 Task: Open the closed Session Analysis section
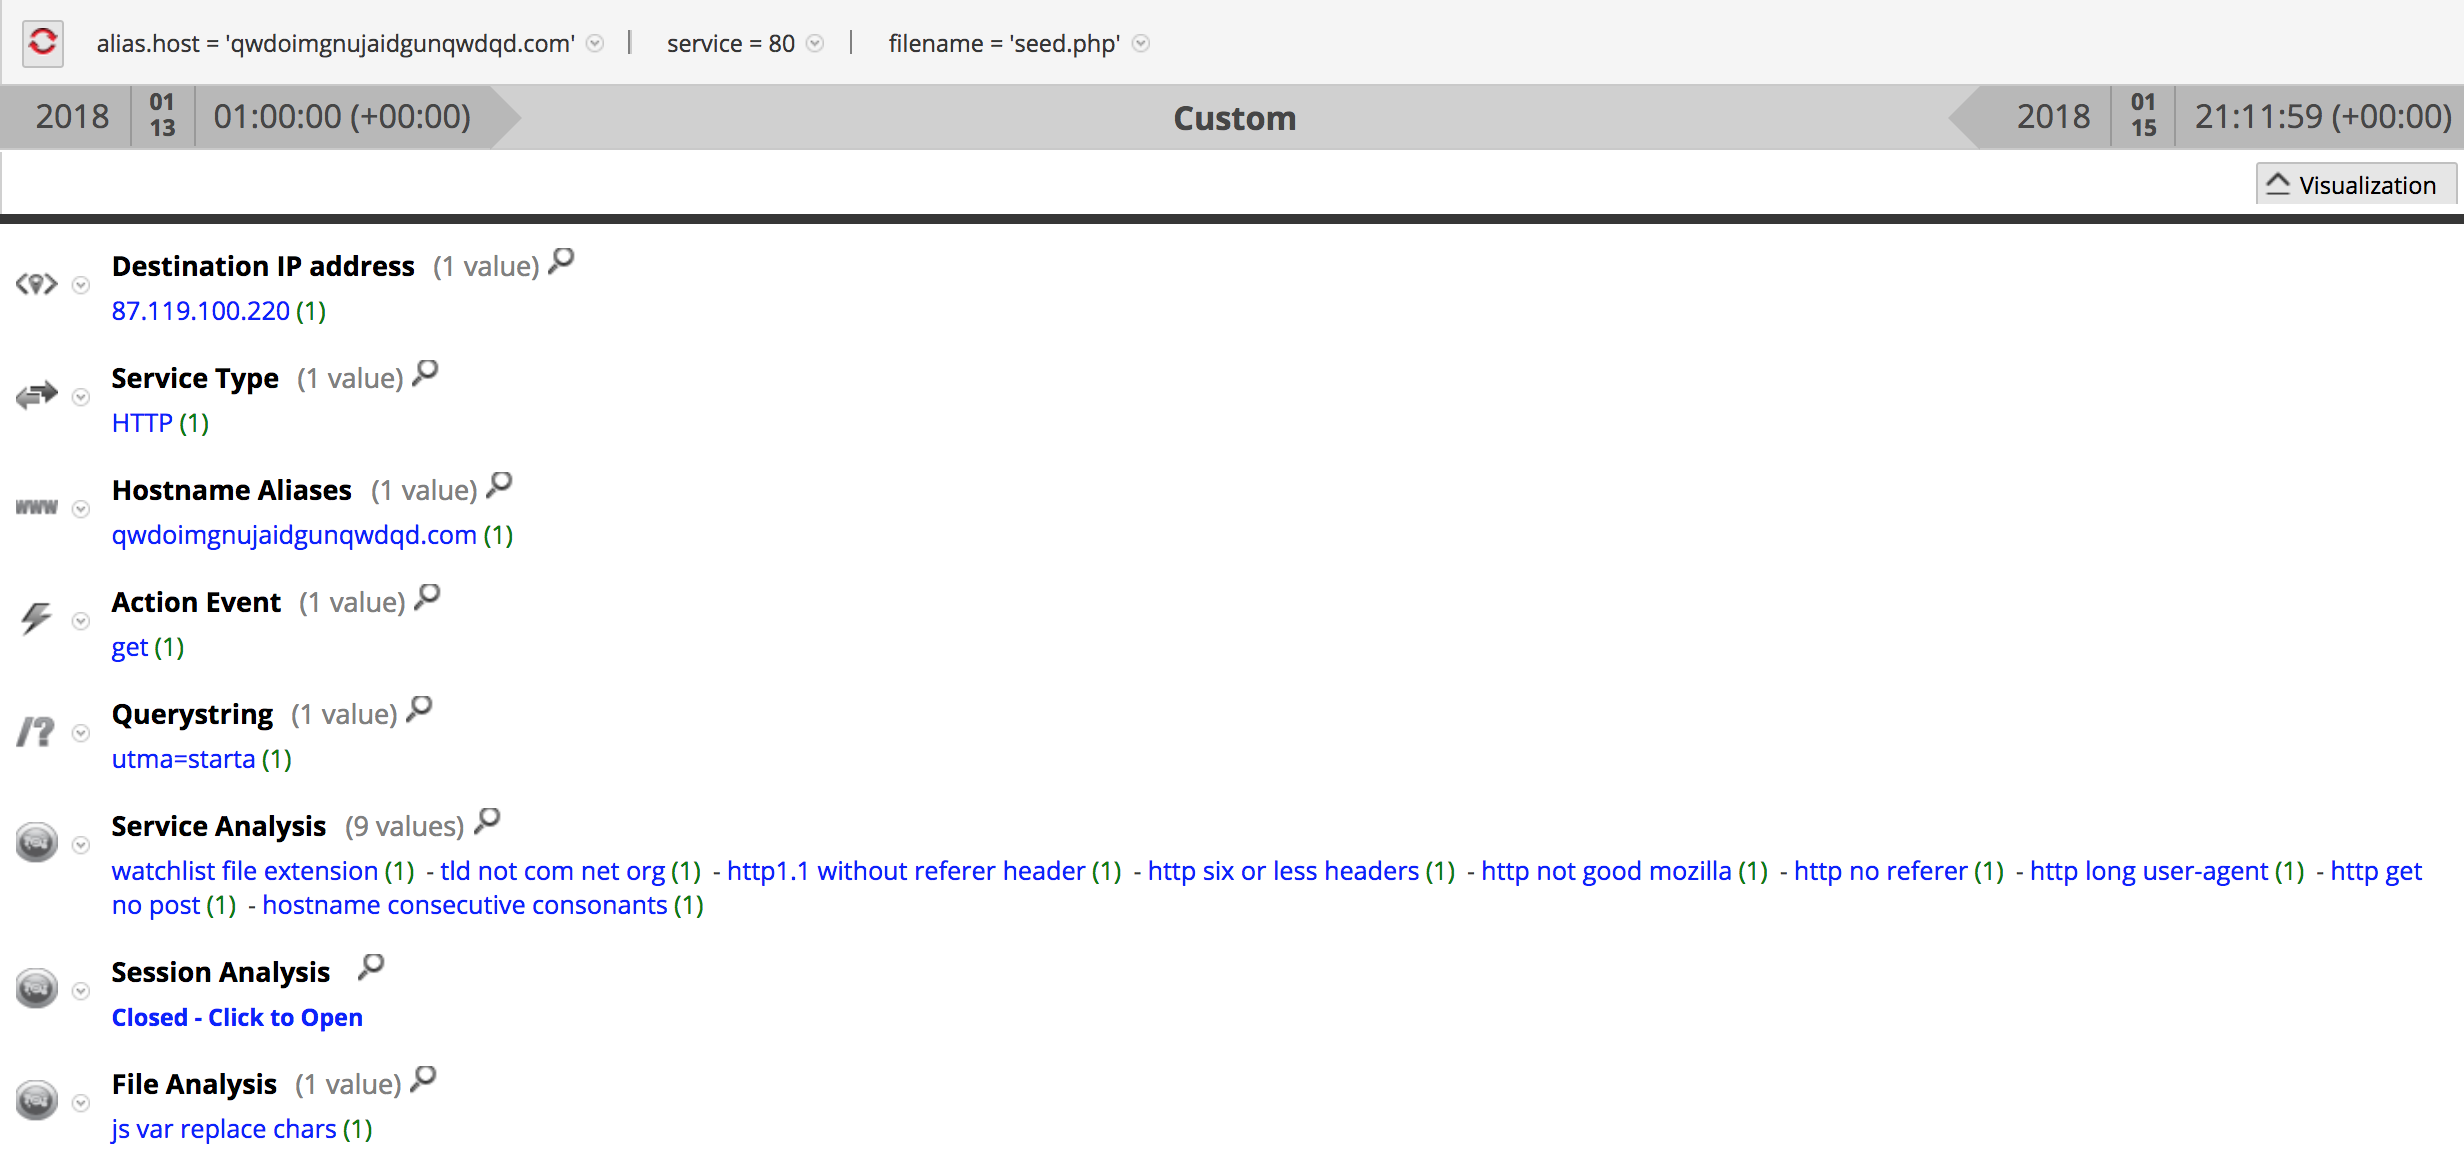[237, 1017]
